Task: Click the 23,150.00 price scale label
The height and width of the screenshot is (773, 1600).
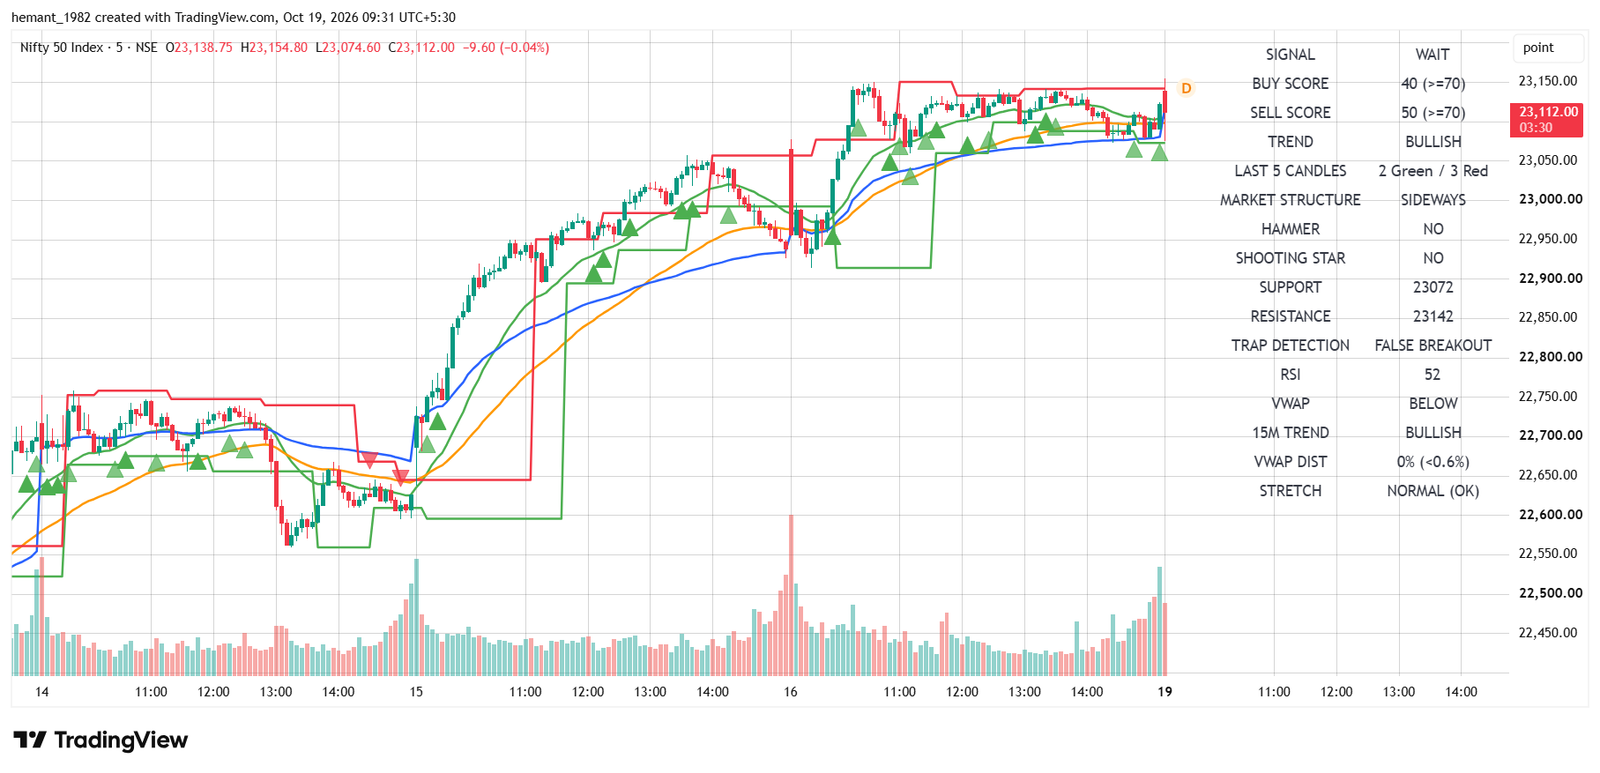Action: coord(1547,81)
